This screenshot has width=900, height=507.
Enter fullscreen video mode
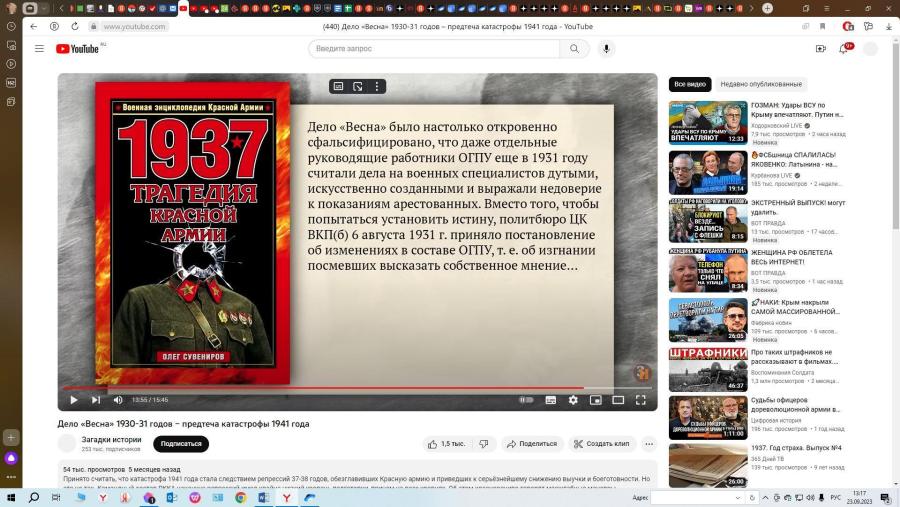(x=641, y=400)
